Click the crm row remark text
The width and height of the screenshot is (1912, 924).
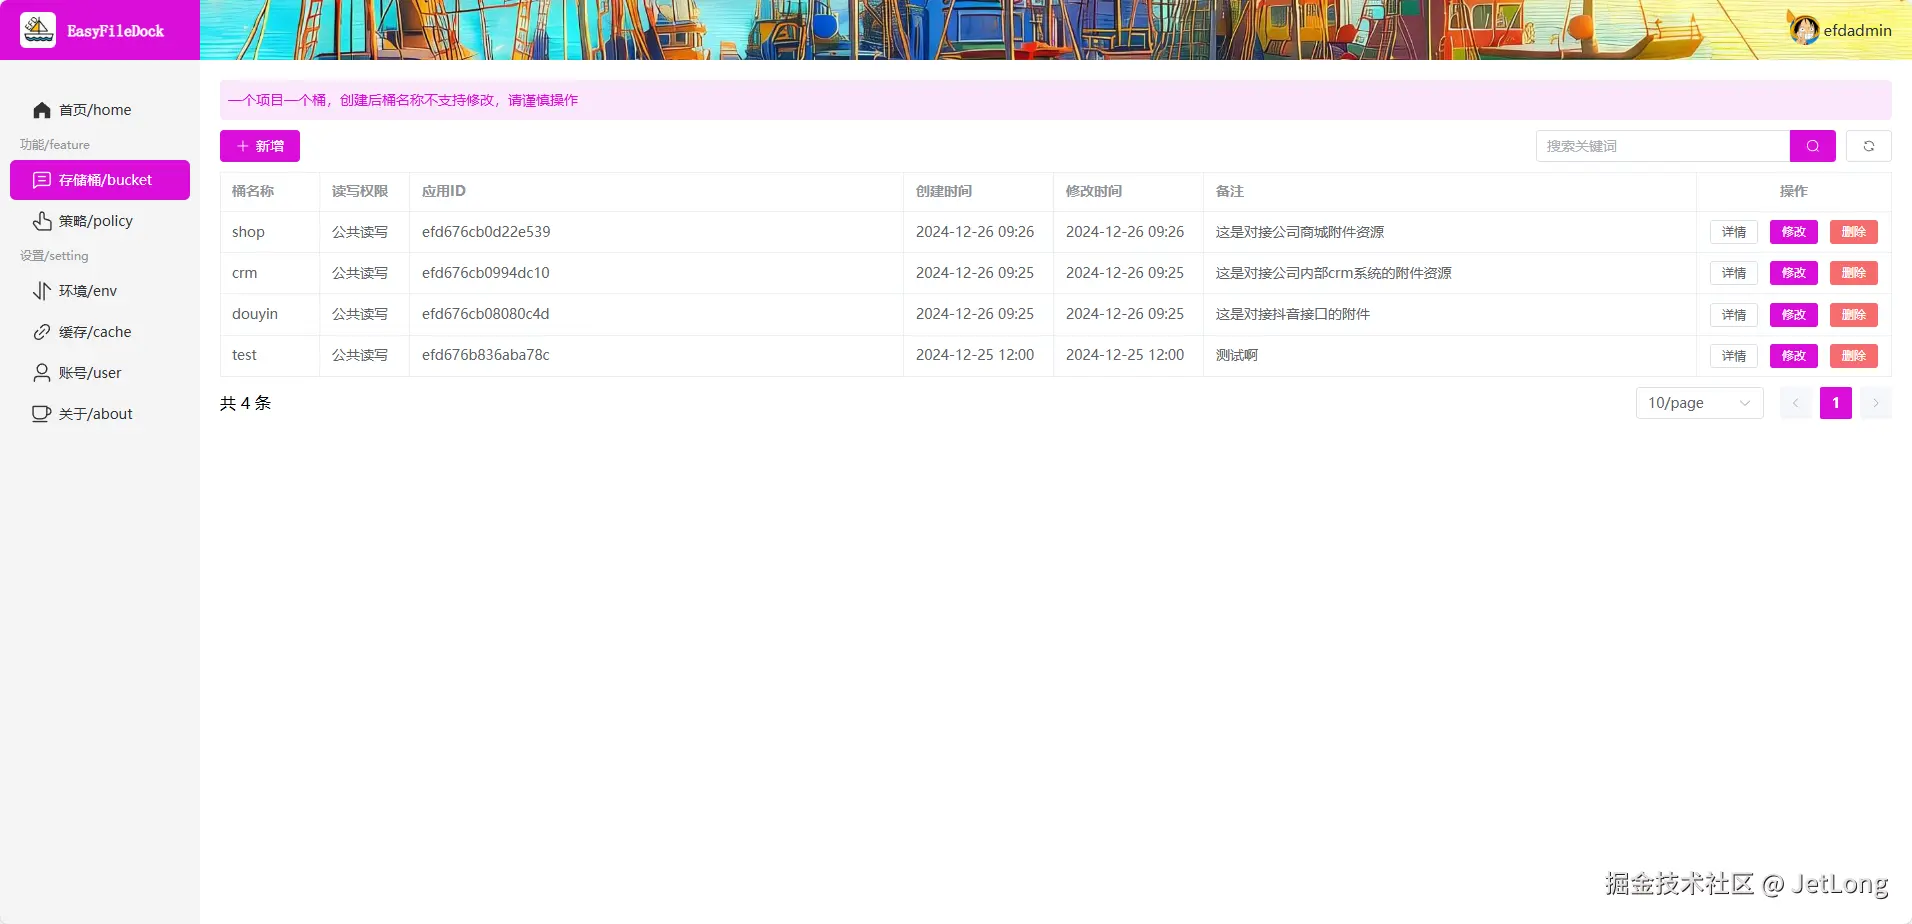click(1334, 273)
